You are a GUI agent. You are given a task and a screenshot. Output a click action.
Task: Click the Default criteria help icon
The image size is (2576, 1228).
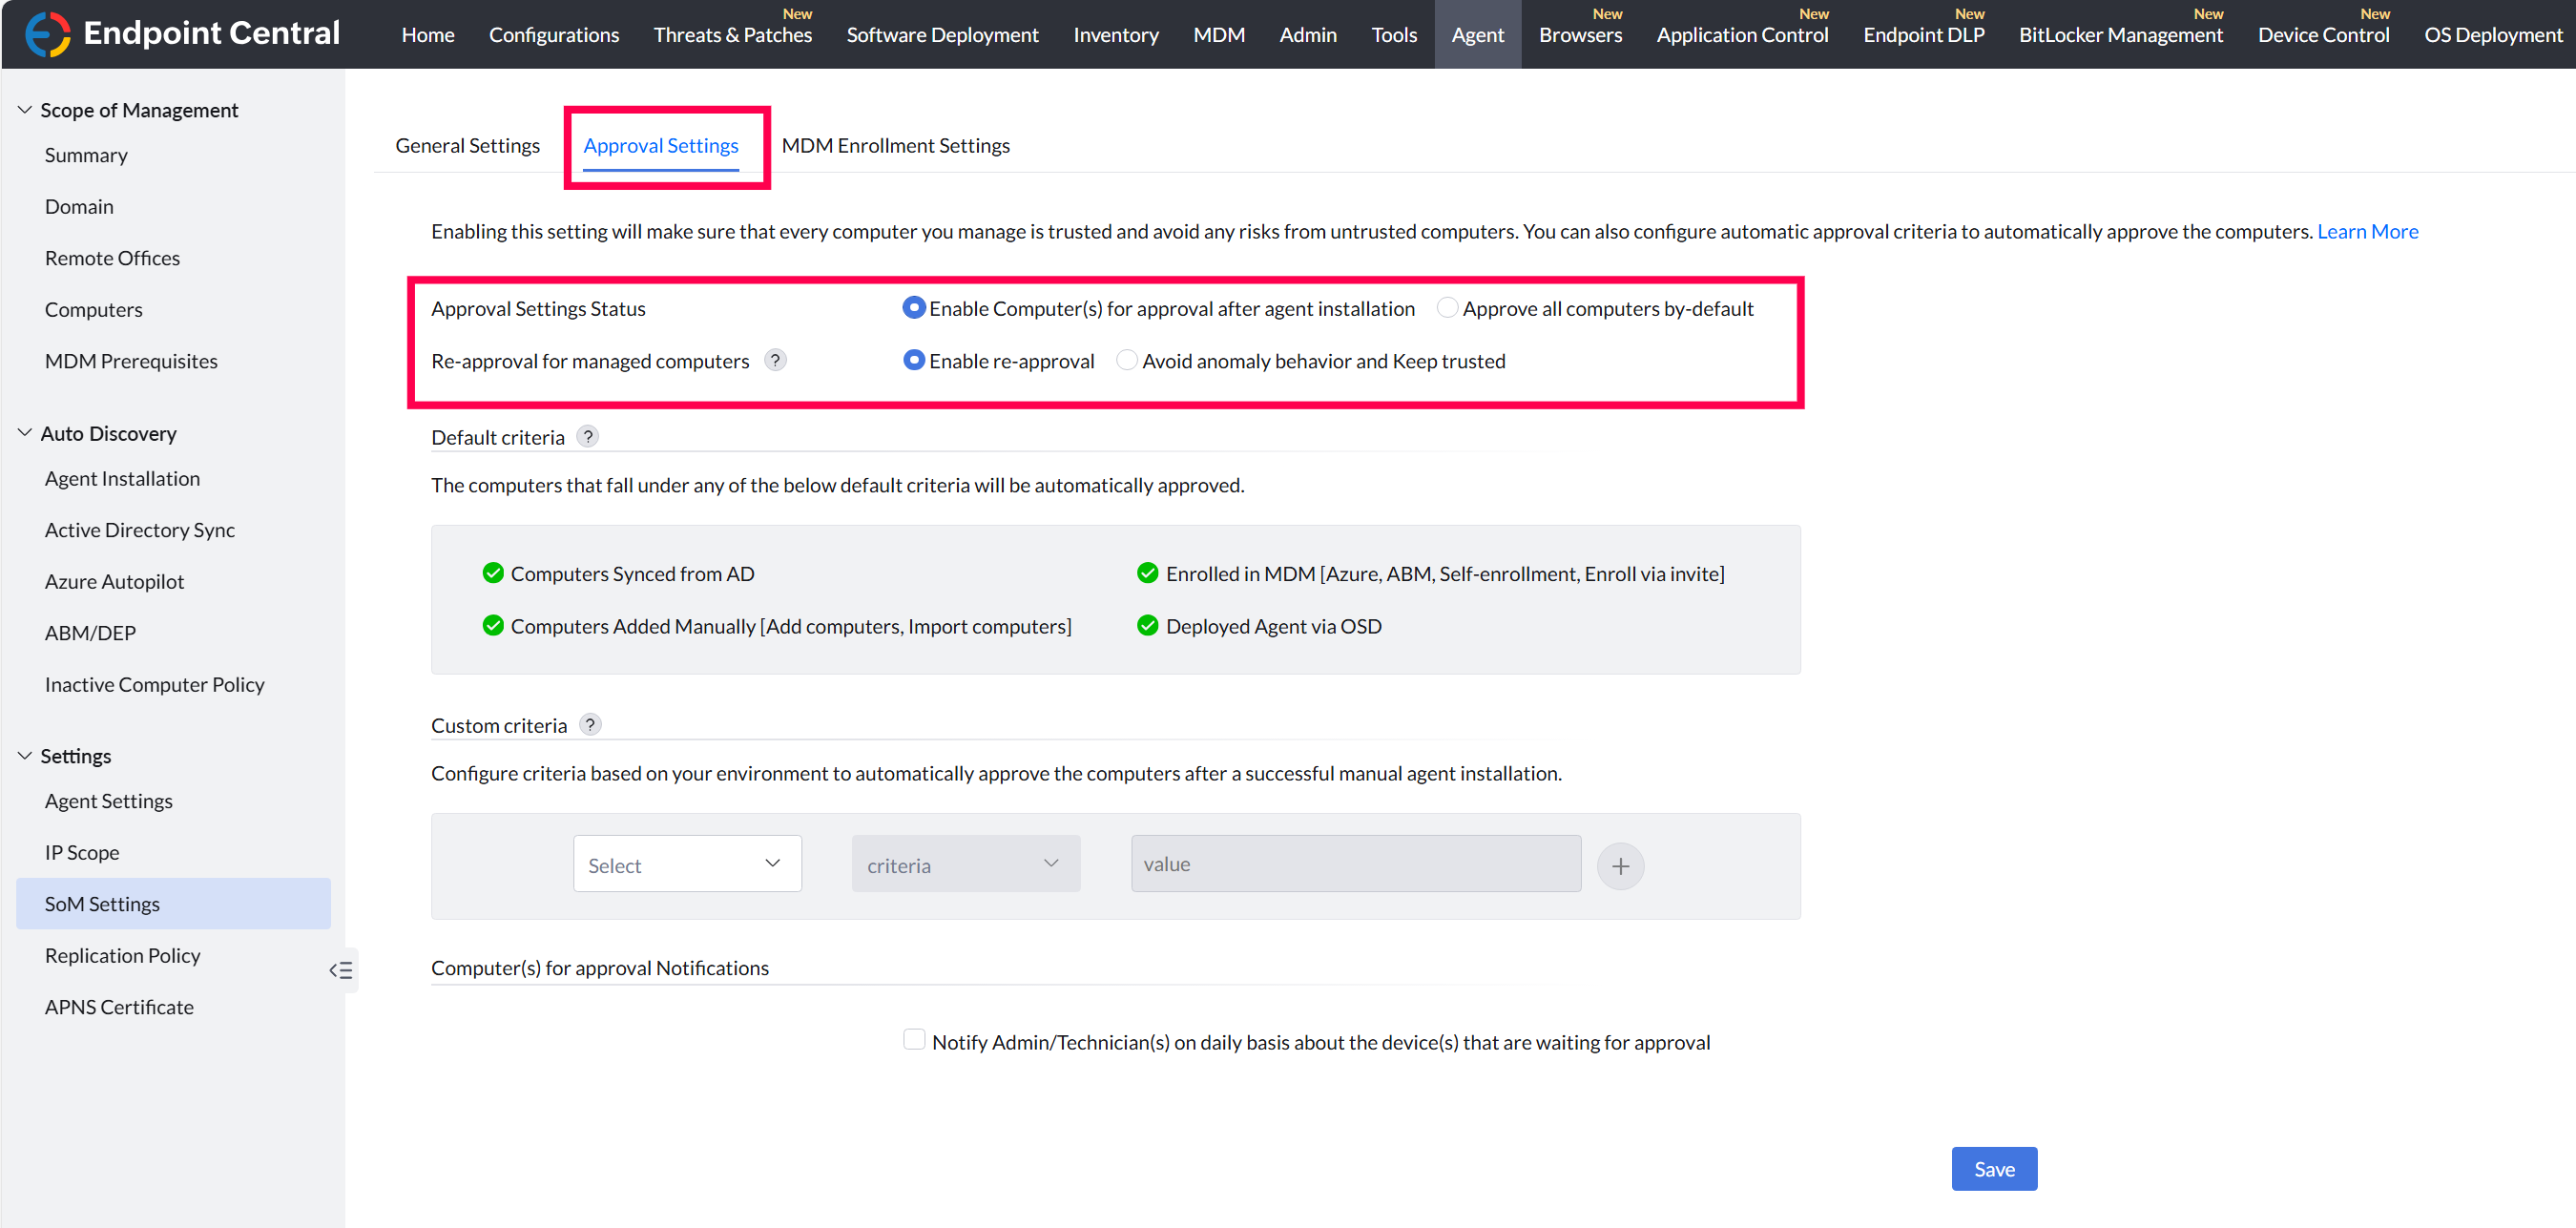tap(588, 436)
